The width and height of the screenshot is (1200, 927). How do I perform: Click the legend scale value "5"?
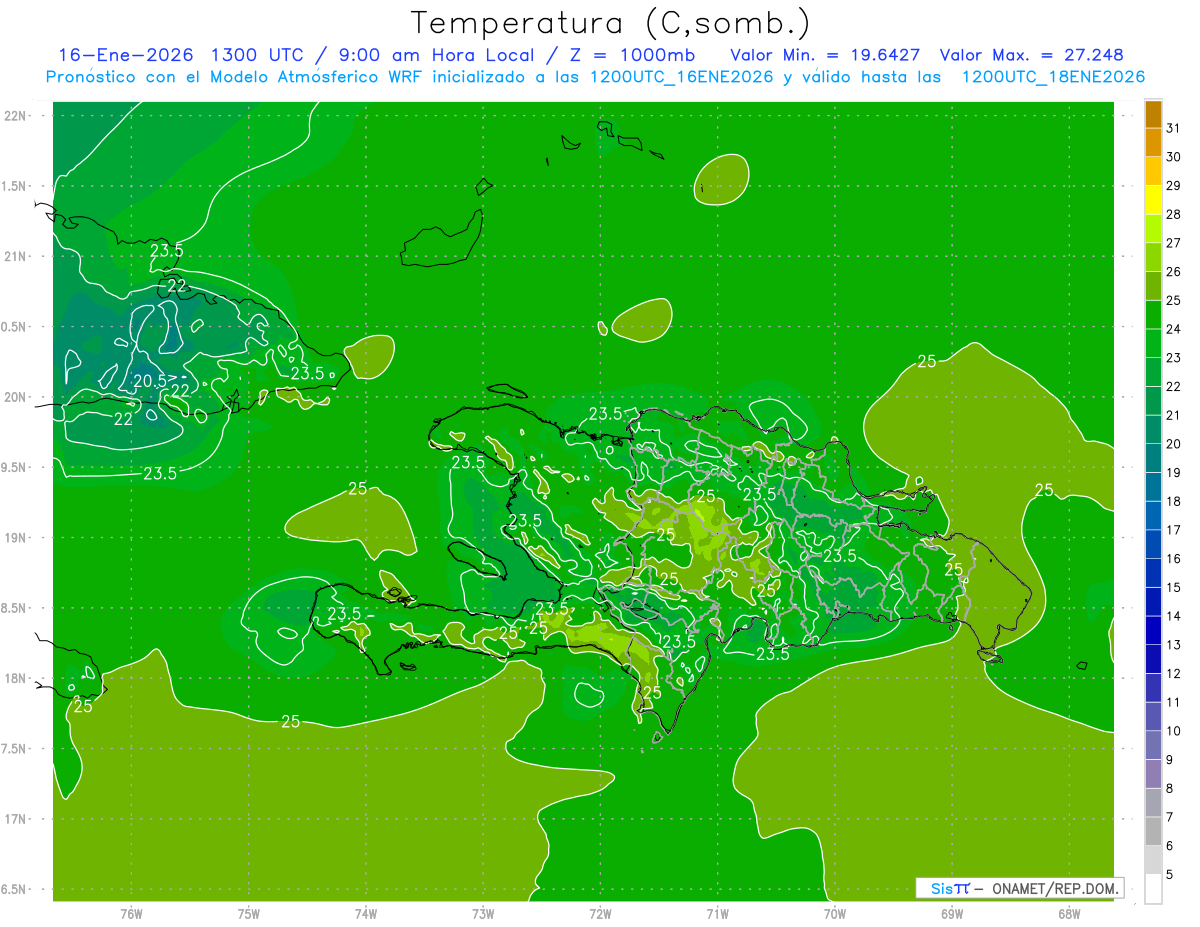coord(1170,874)
